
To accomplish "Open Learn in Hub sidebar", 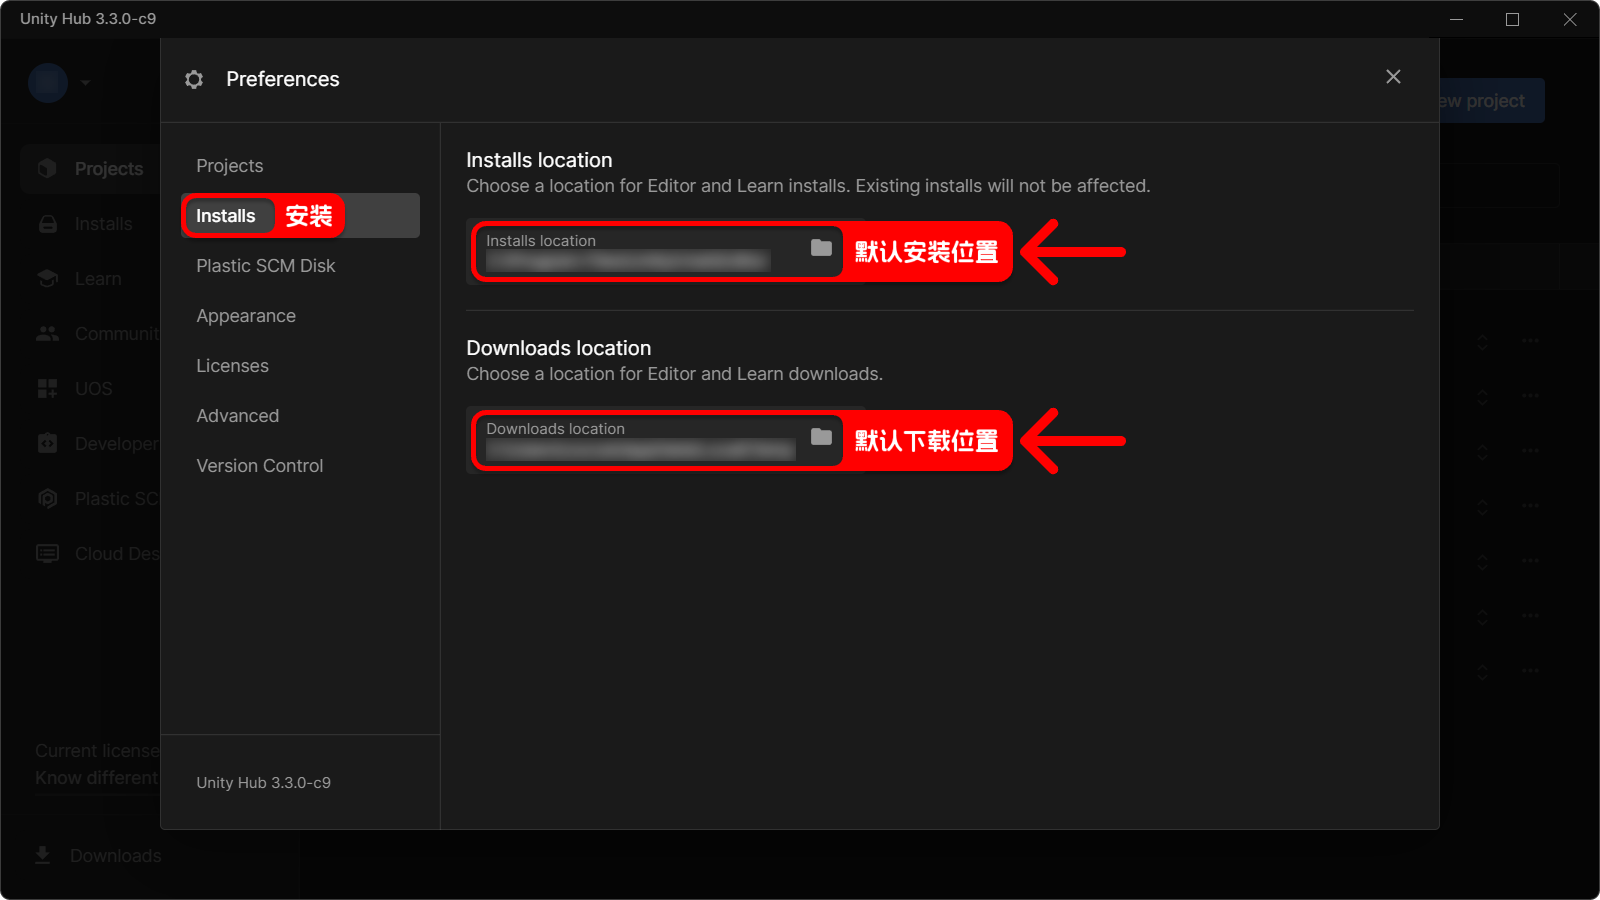I will (90, 279).
